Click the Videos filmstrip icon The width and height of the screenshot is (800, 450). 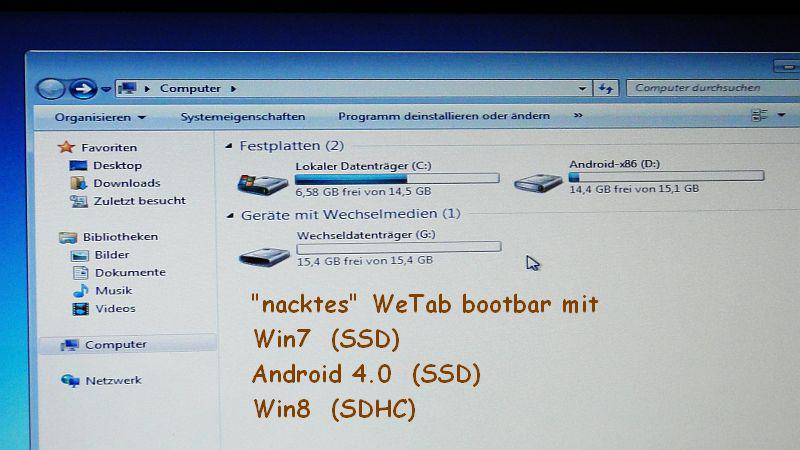point(81,309)
